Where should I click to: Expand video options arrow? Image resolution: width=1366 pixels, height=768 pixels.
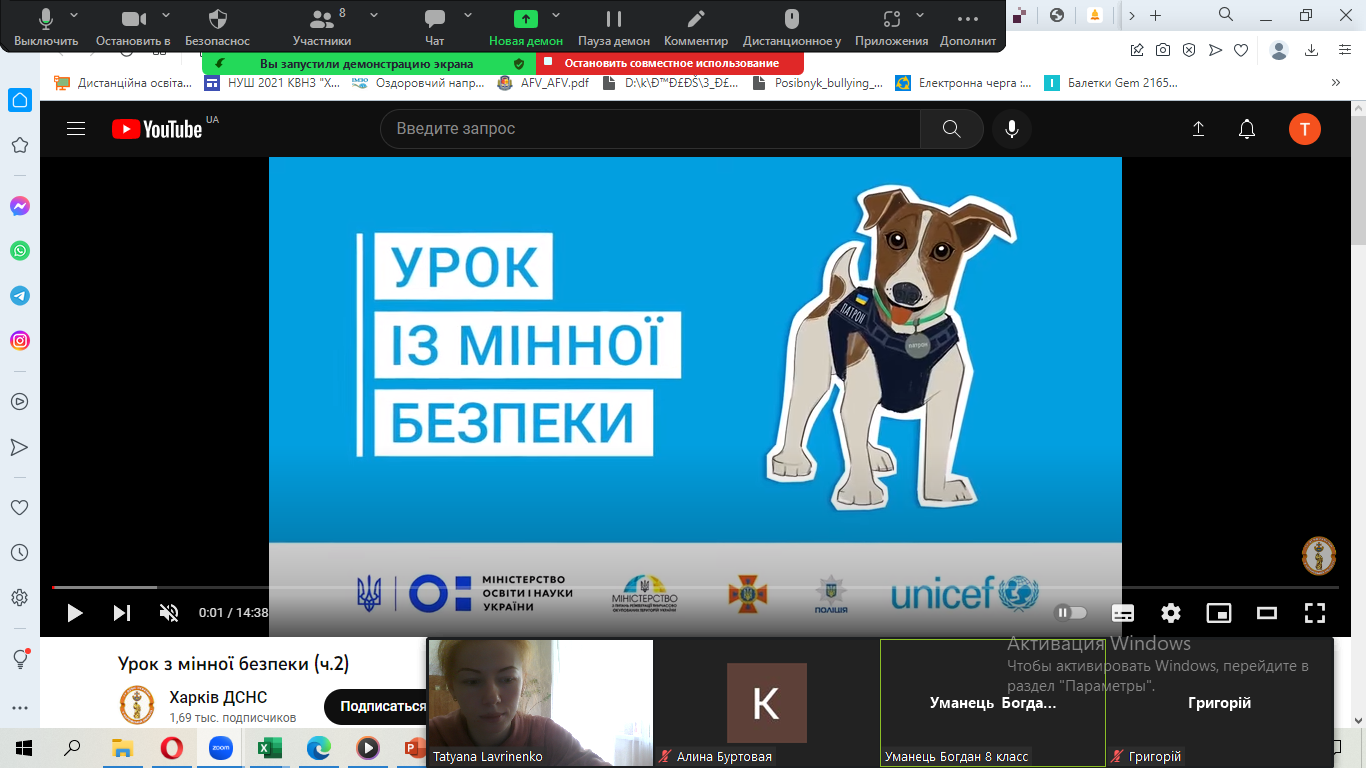[x=166, y=15]
